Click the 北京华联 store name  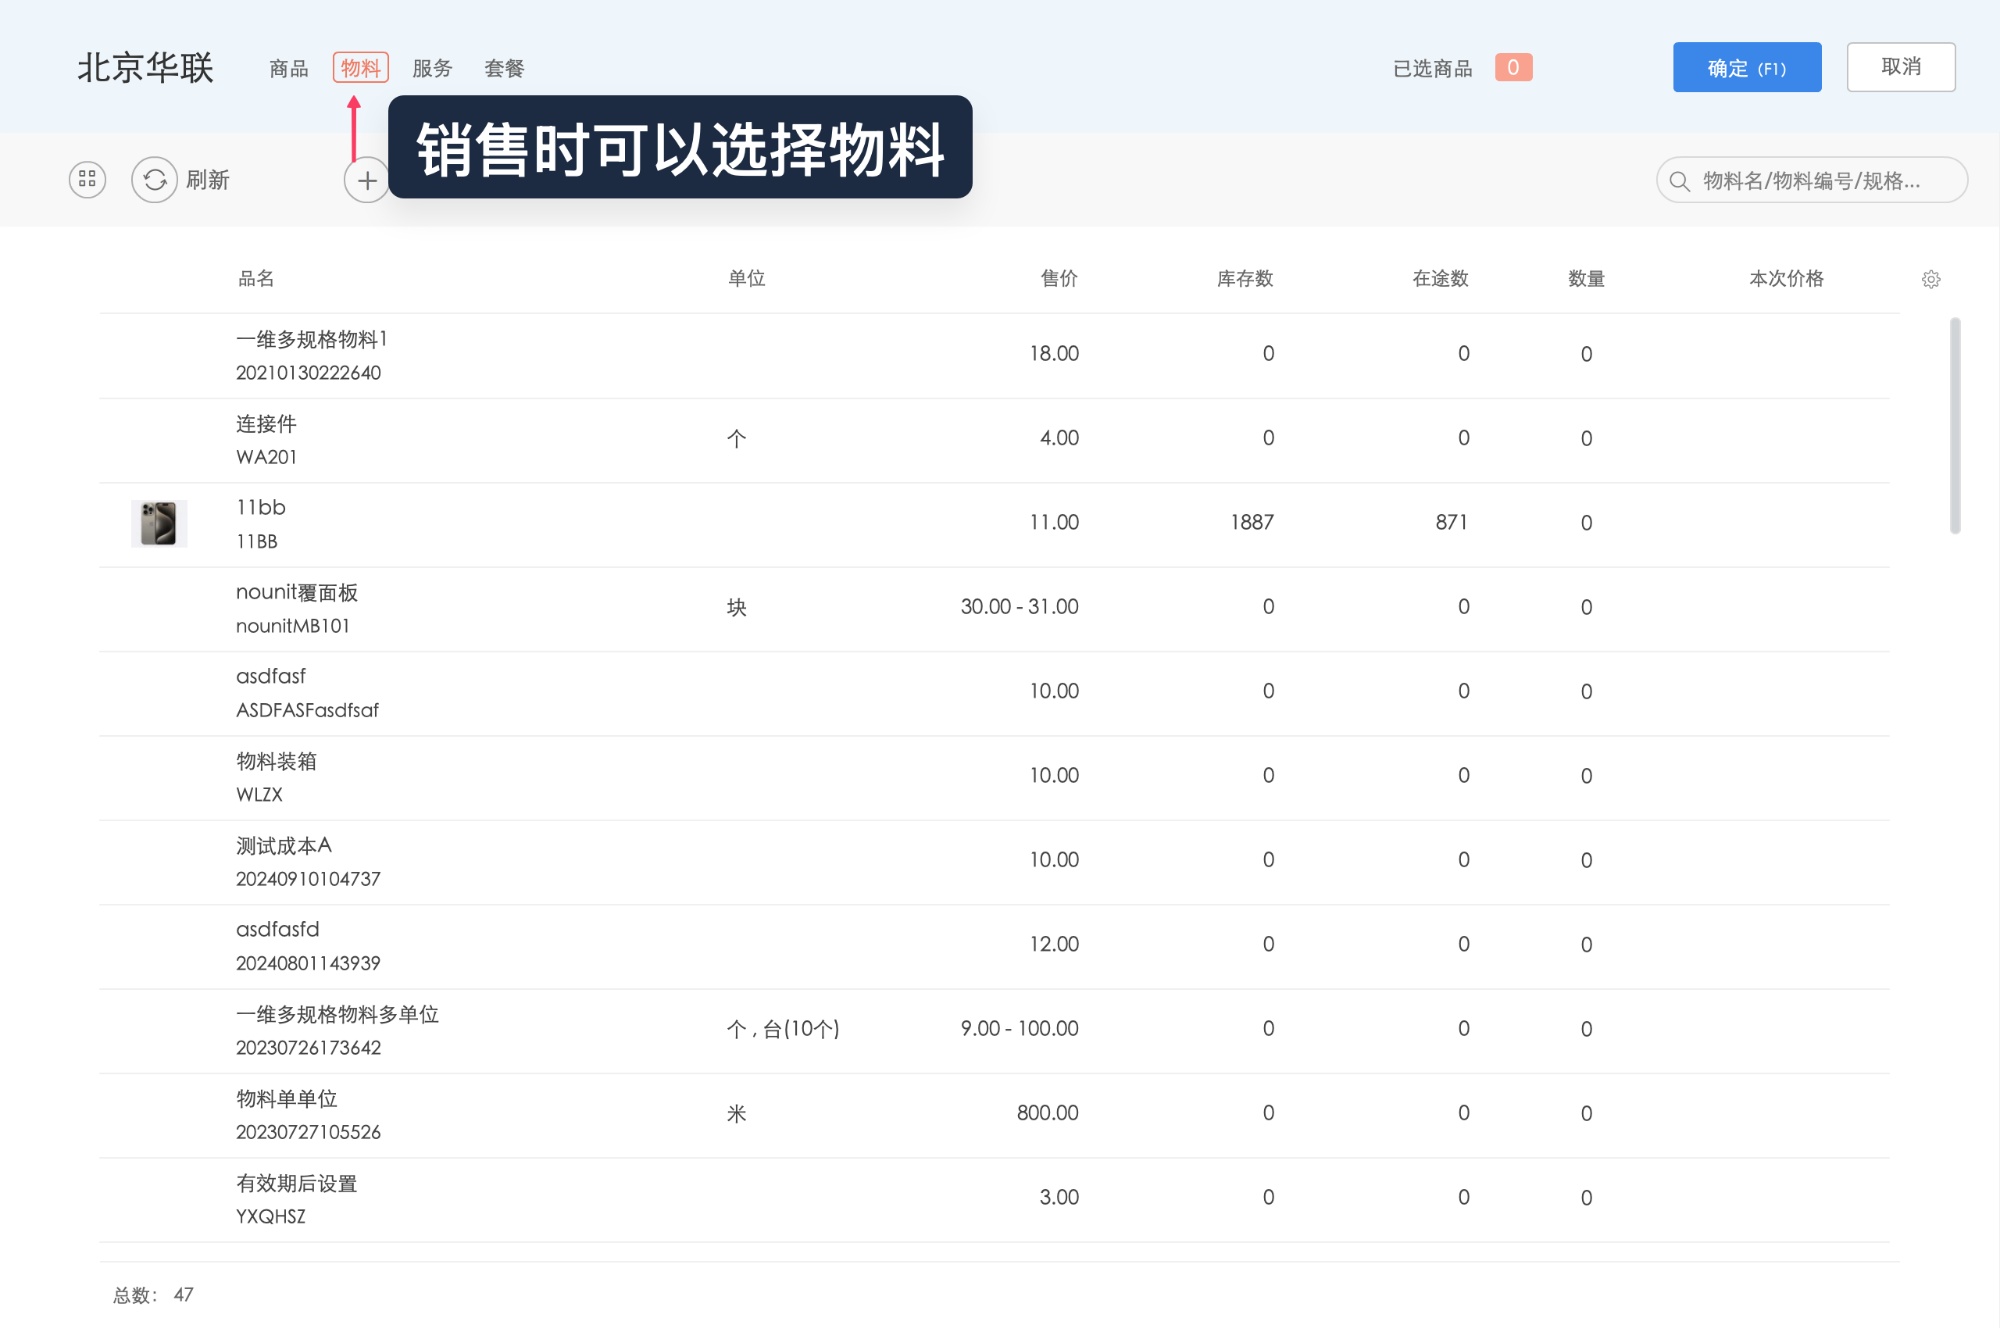click(x=146, y=69)
